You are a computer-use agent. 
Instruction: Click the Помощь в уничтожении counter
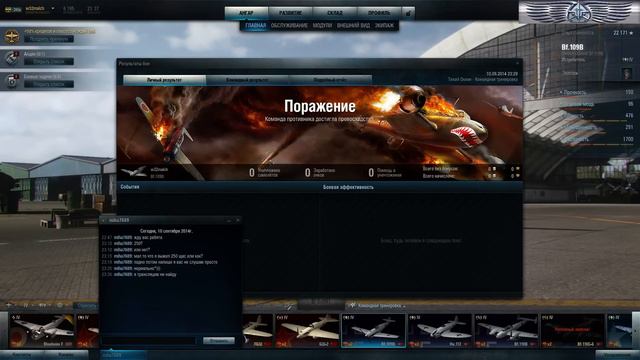pos(385,173)
